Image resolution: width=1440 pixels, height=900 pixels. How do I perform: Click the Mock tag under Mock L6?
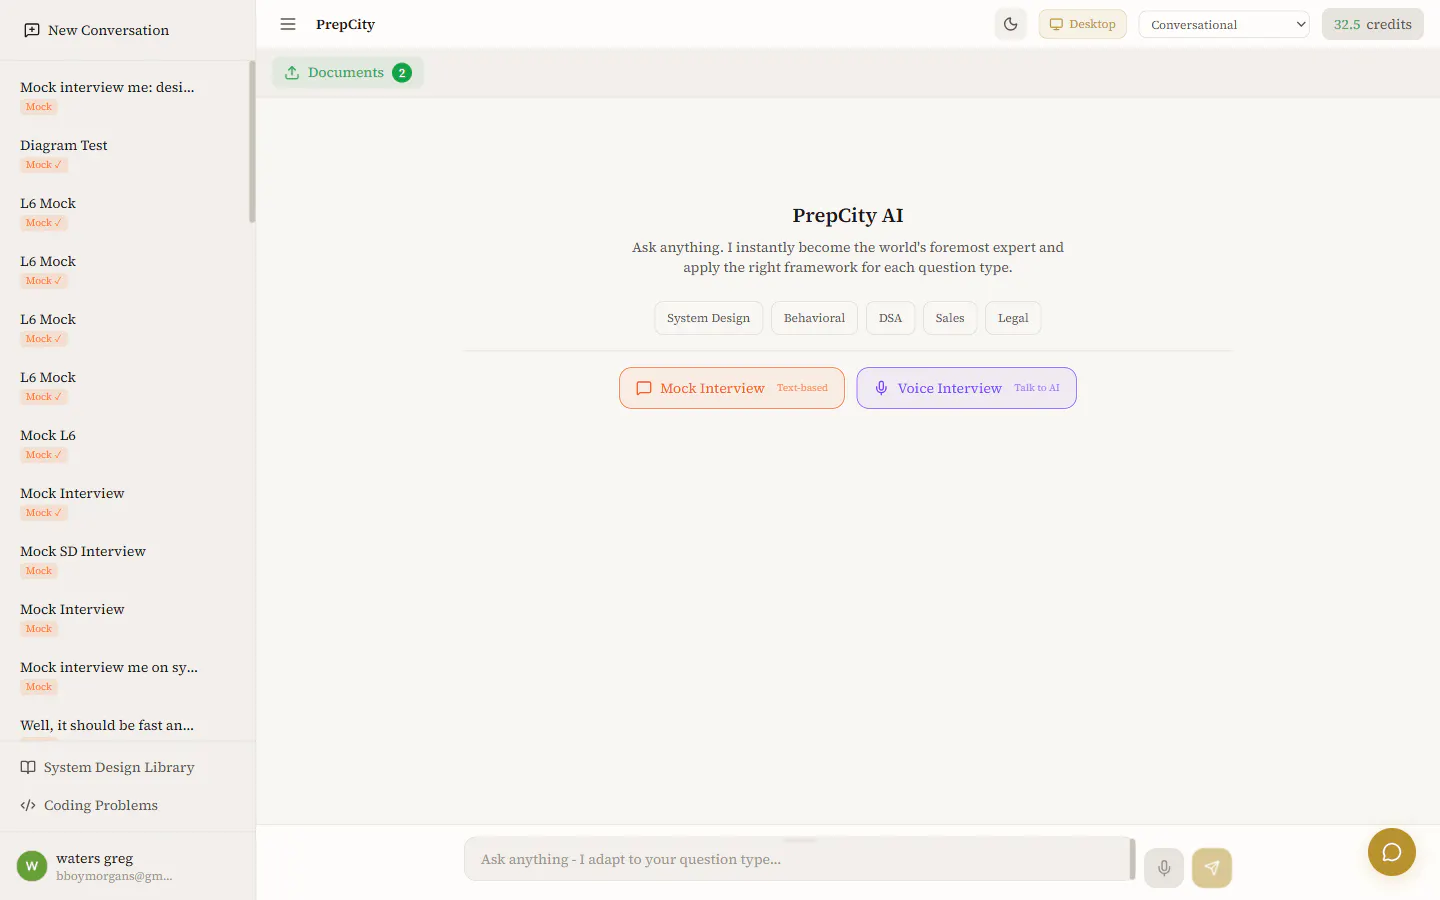click(44, 455)
